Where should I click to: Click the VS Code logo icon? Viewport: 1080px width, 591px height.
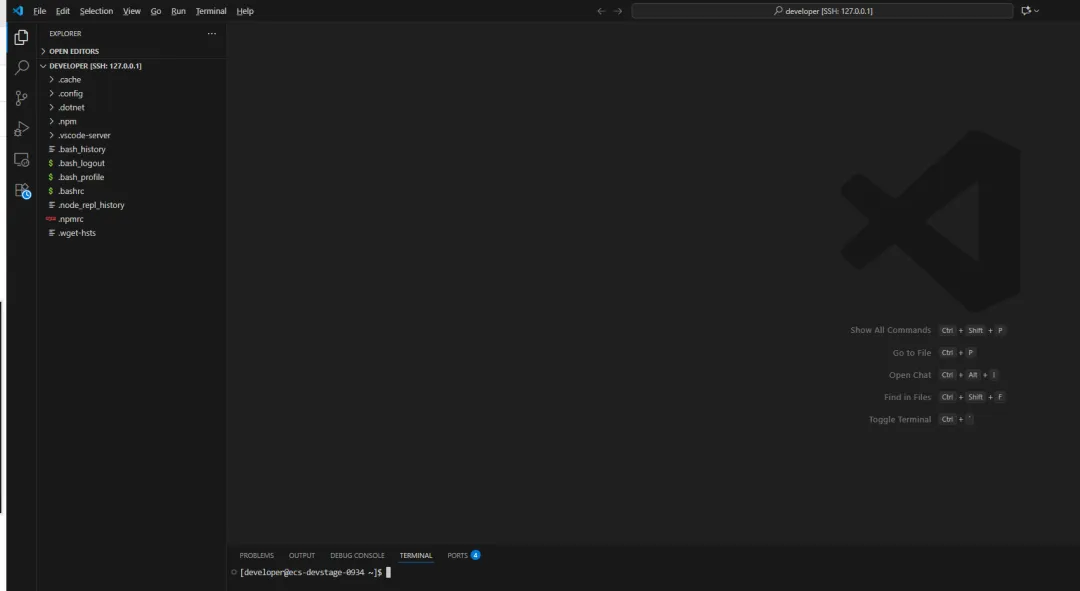pyautogui.click(x=18, y=11)
